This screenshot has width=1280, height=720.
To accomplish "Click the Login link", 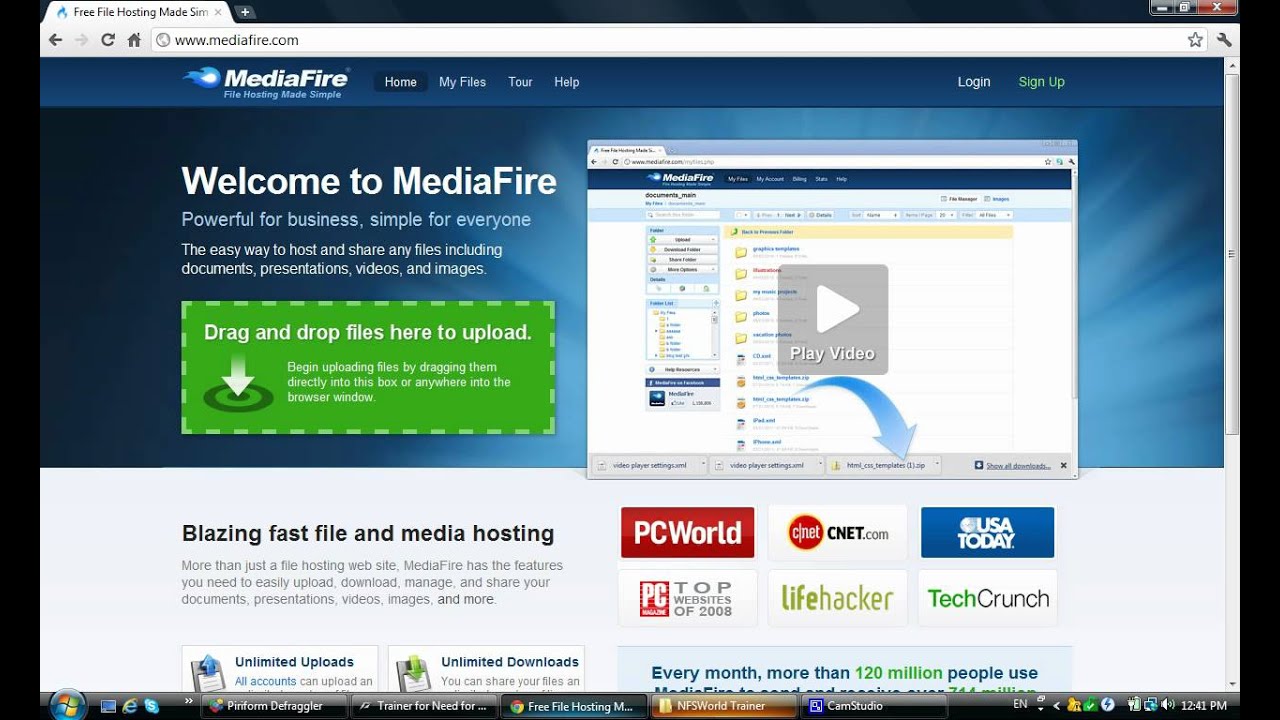I will pyautogui.click(x=974, y=82).
